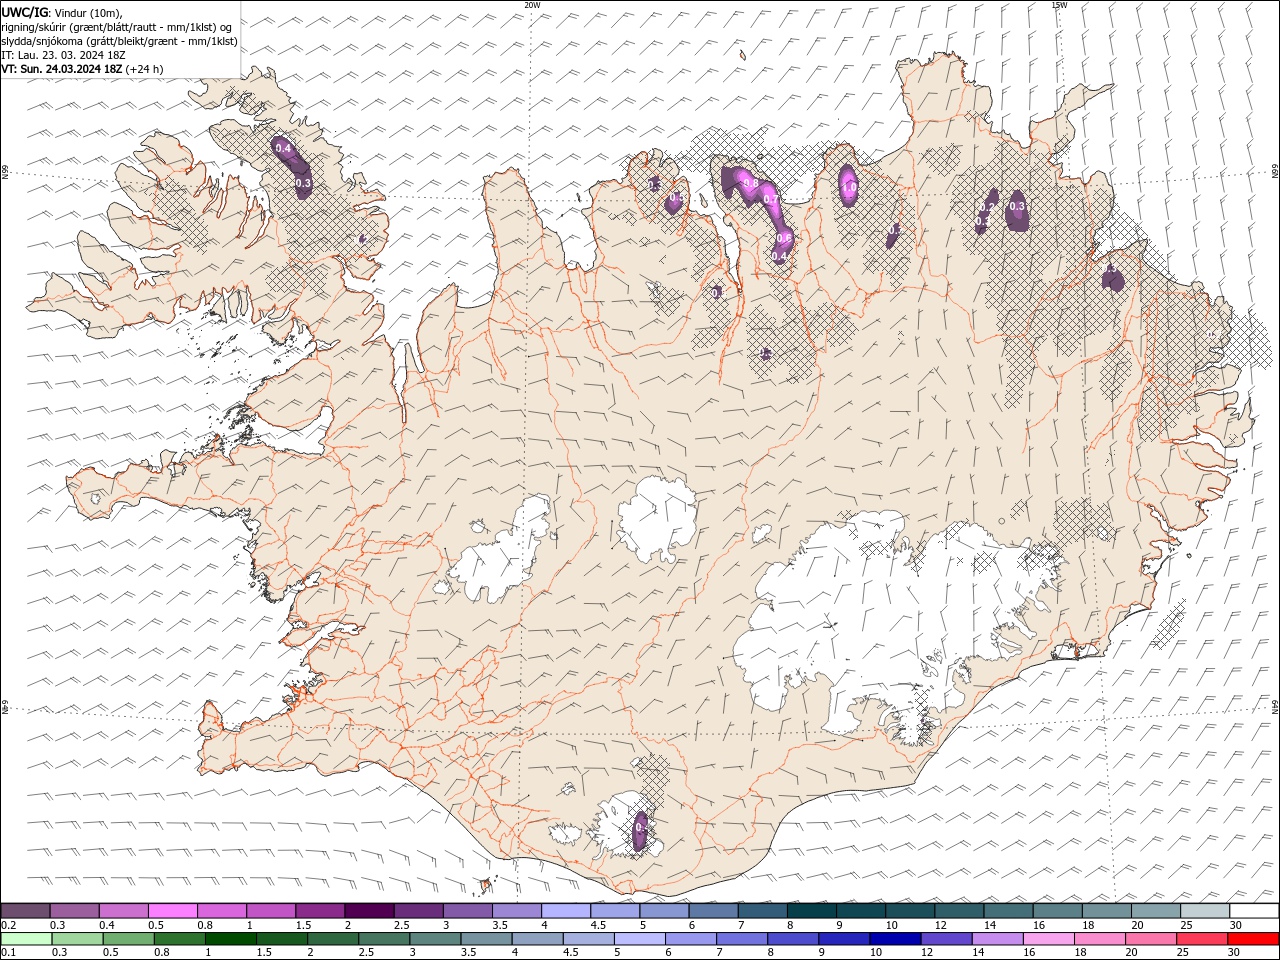The height and width of the screenshot is (960, 1280).
Task: Click the 'slydda/snjókoma' legend description line
Action: click(119, 41)
